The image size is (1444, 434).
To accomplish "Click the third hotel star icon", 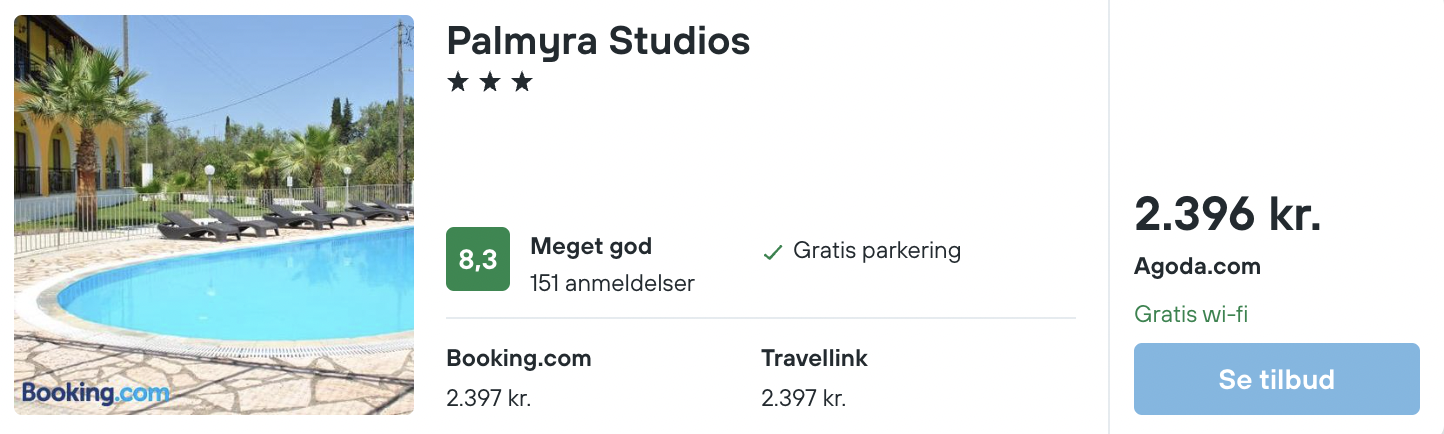I will pos(522,82).
